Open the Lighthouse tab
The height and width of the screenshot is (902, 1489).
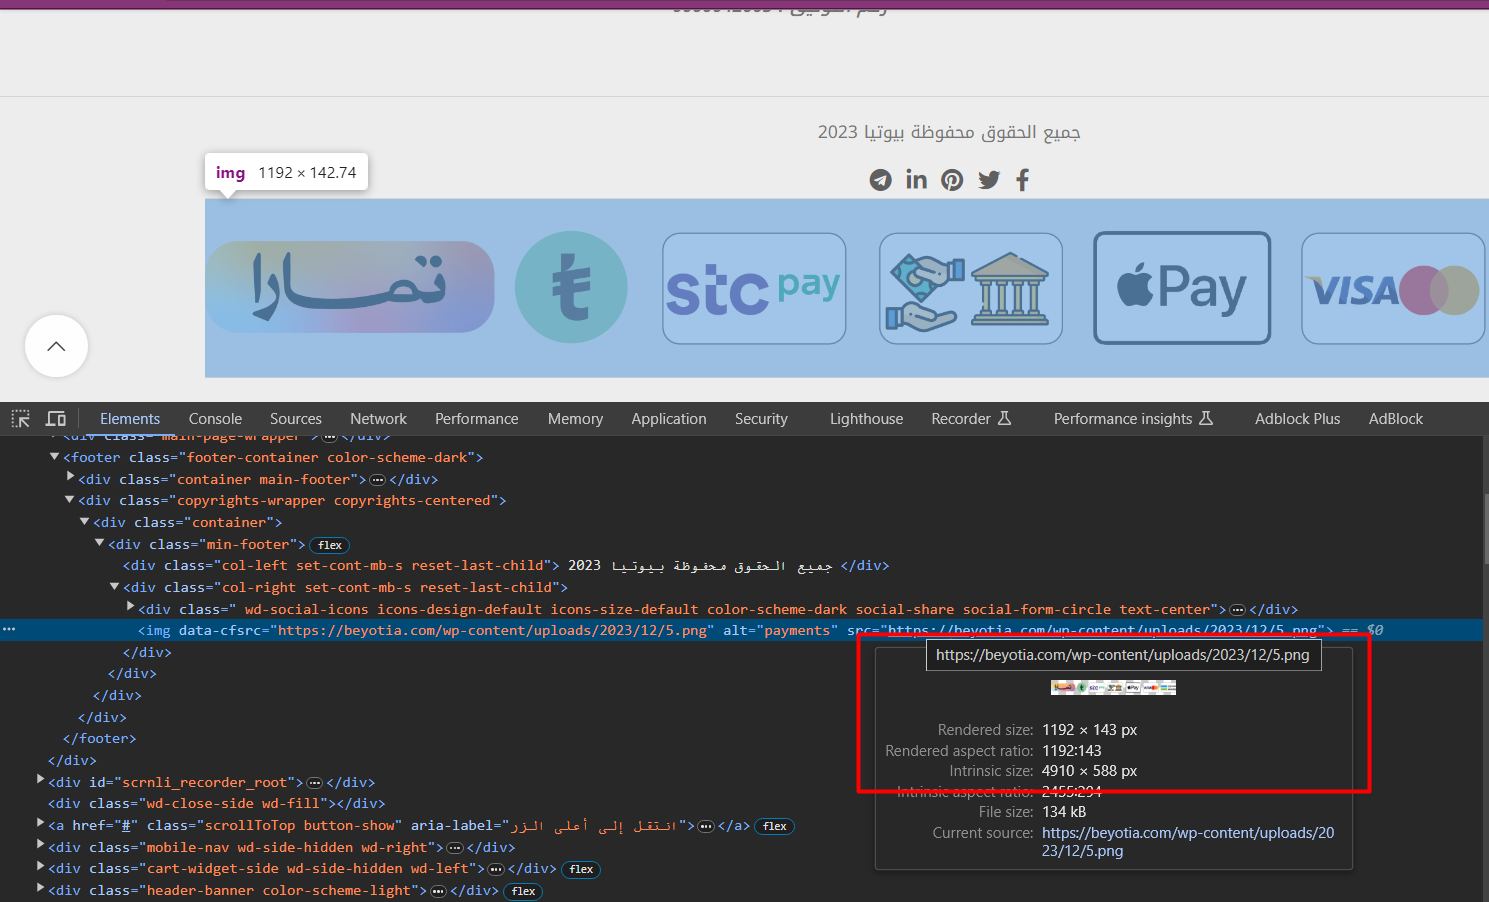866,419
